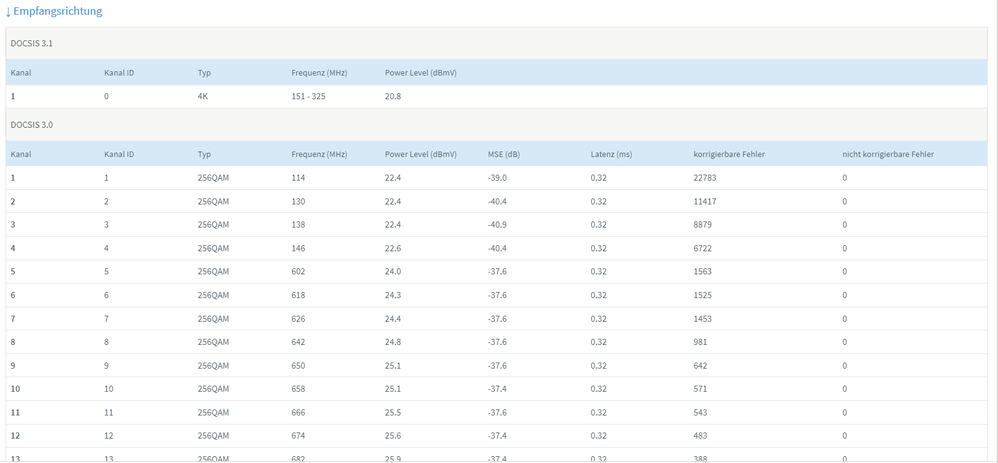
Task: Select the DOCSIS 3.0 section label
Action: pyautogui.click(x=31, y=125)
